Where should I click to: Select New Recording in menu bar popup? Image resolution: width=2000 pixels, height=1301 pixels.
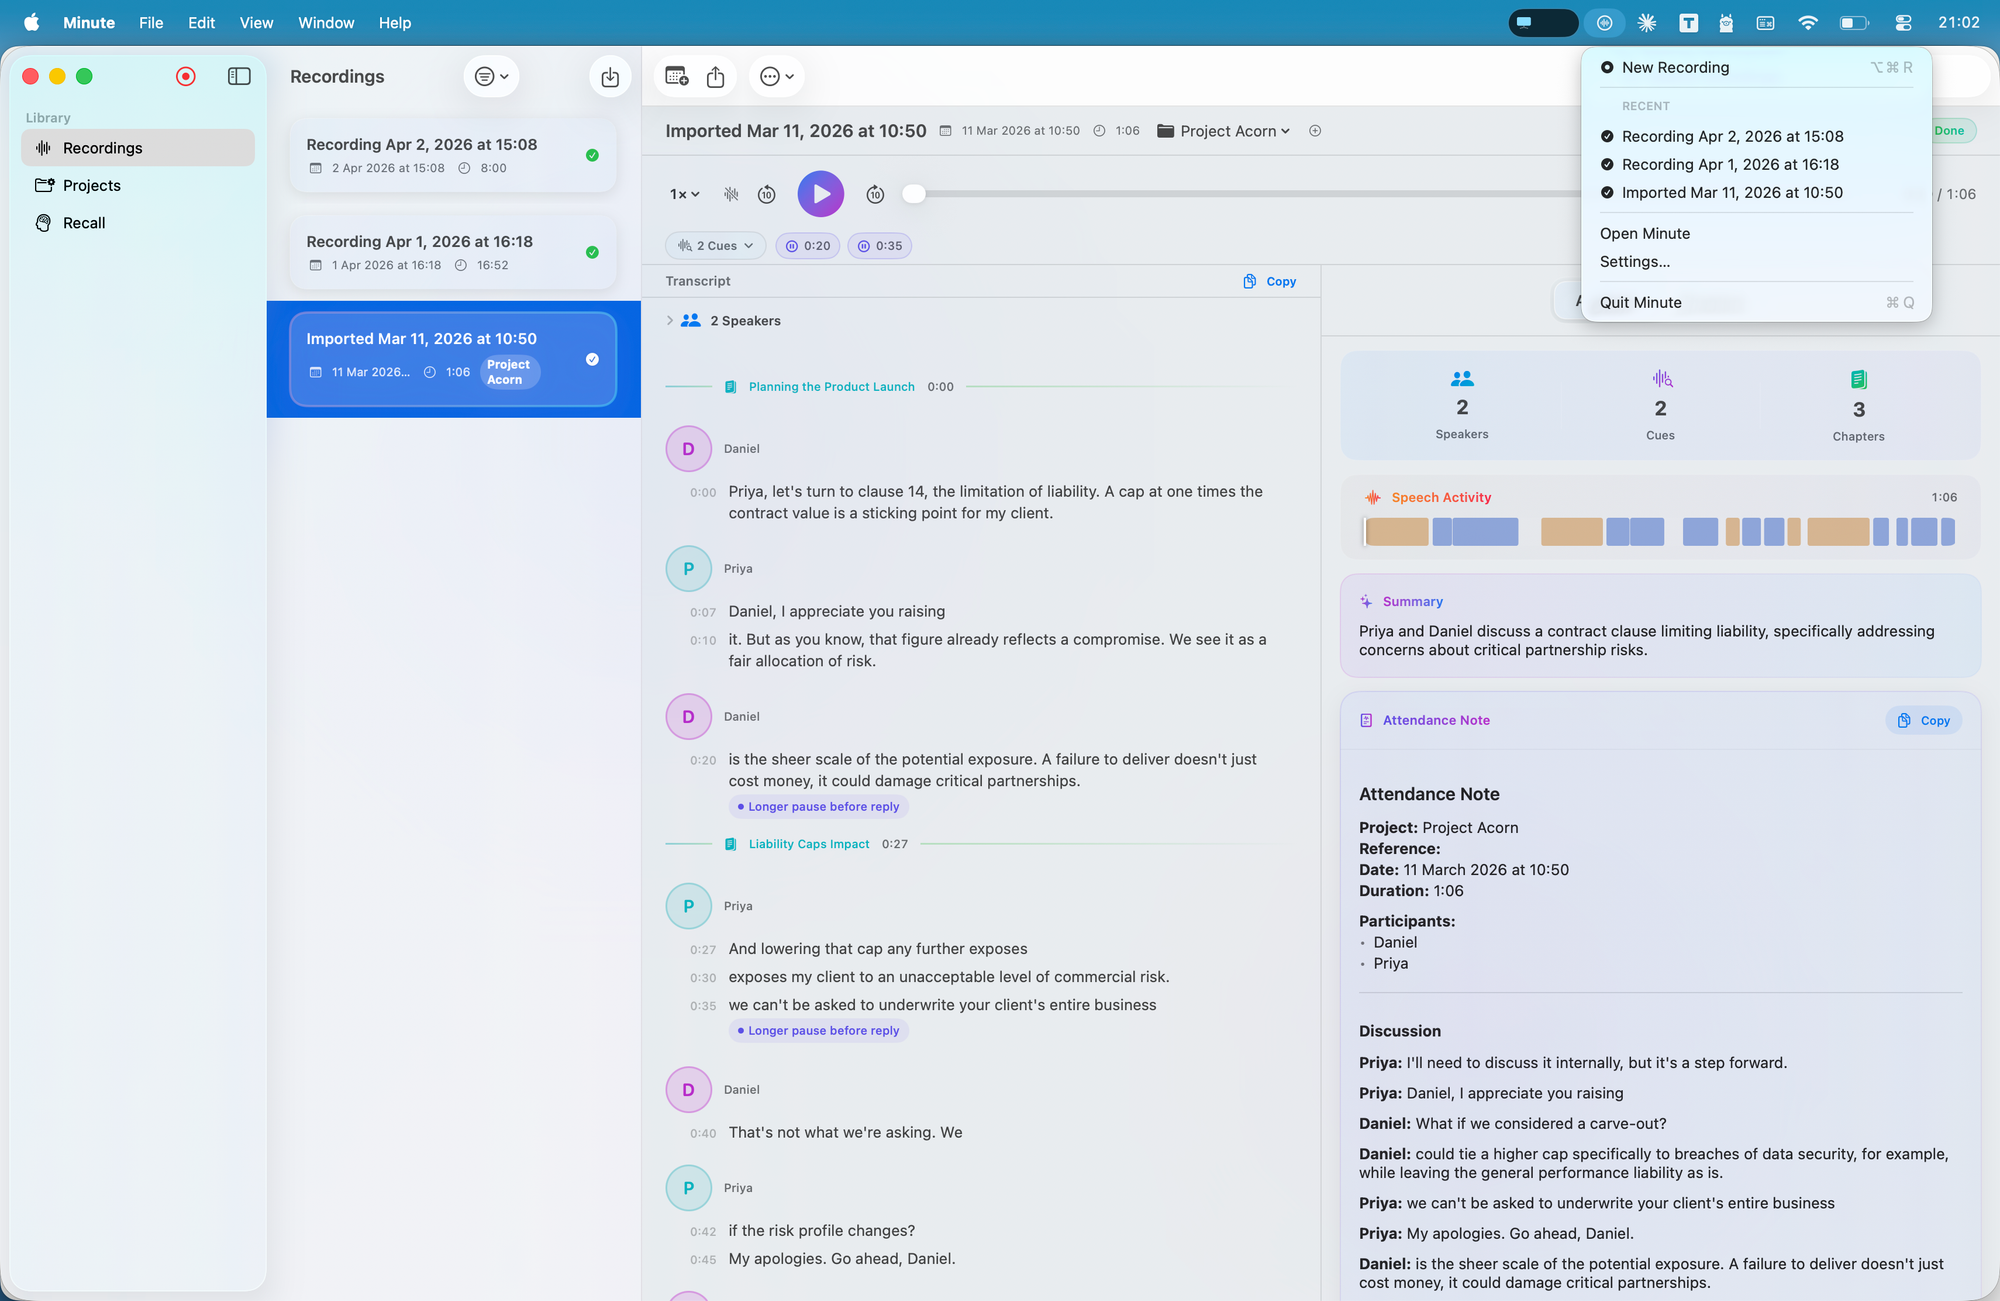(1675, 67)
